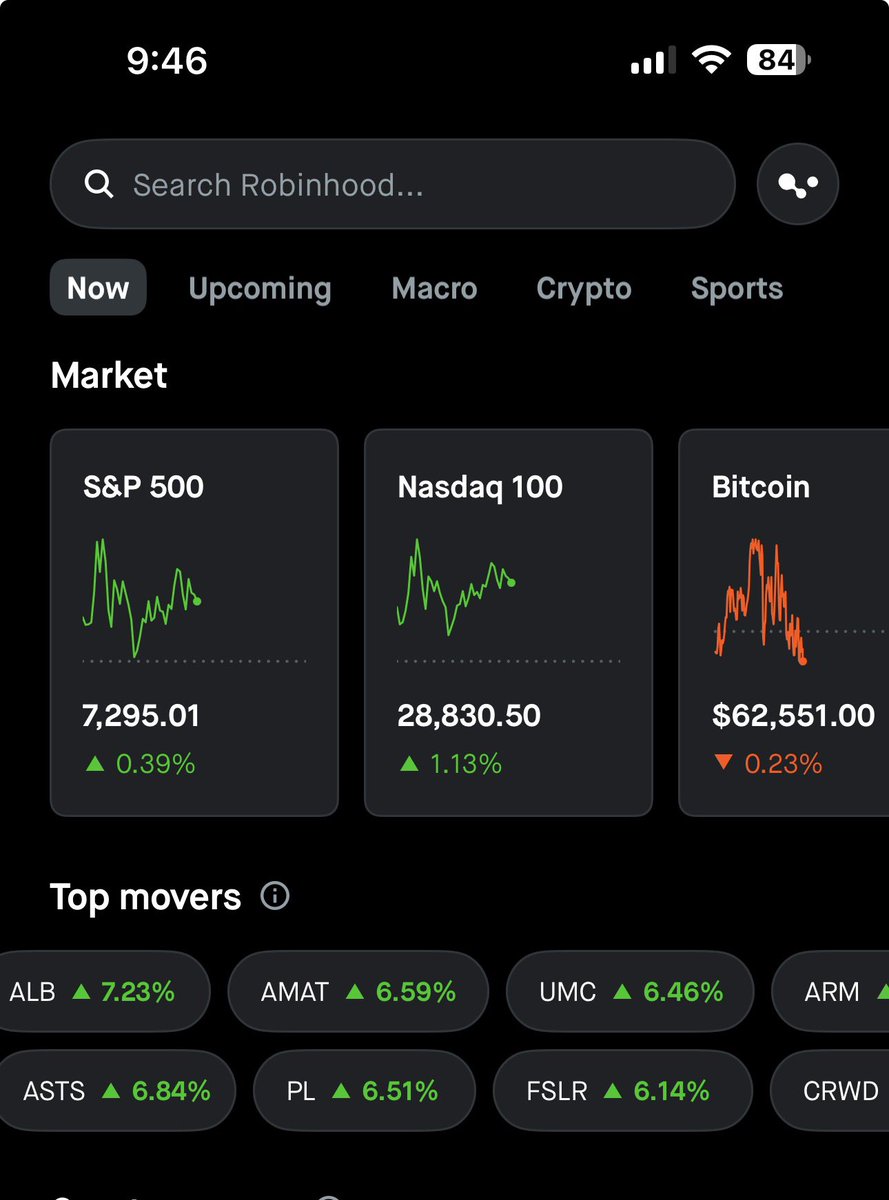Image resolution: width=889 pixels, height=1200 pixels.
Task: Switch to the Upcoming tab
Action: [x=260, y=288]
